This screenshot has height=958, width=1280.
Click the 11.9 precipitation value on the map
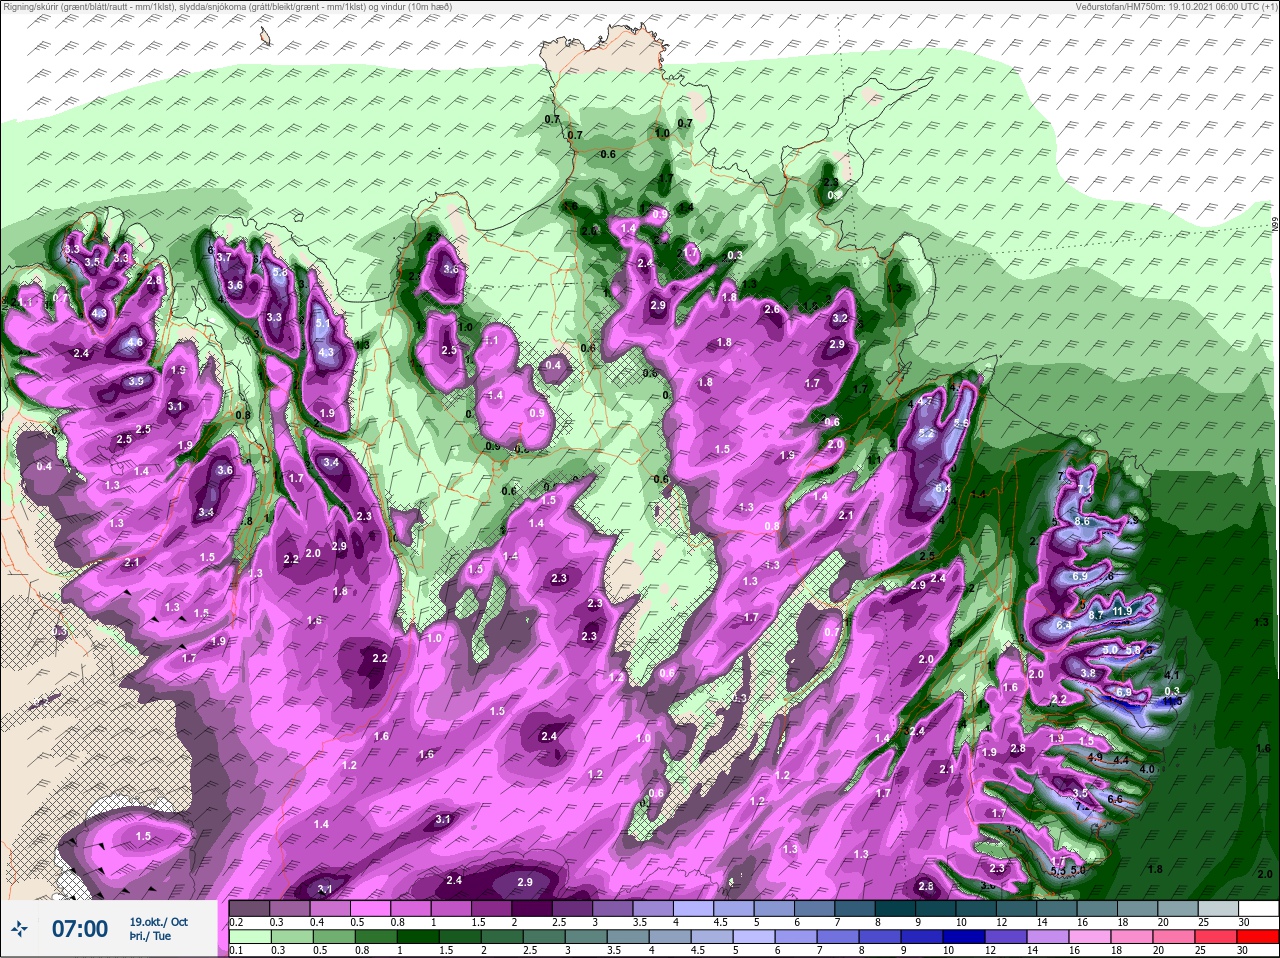tap(1121, 611)
